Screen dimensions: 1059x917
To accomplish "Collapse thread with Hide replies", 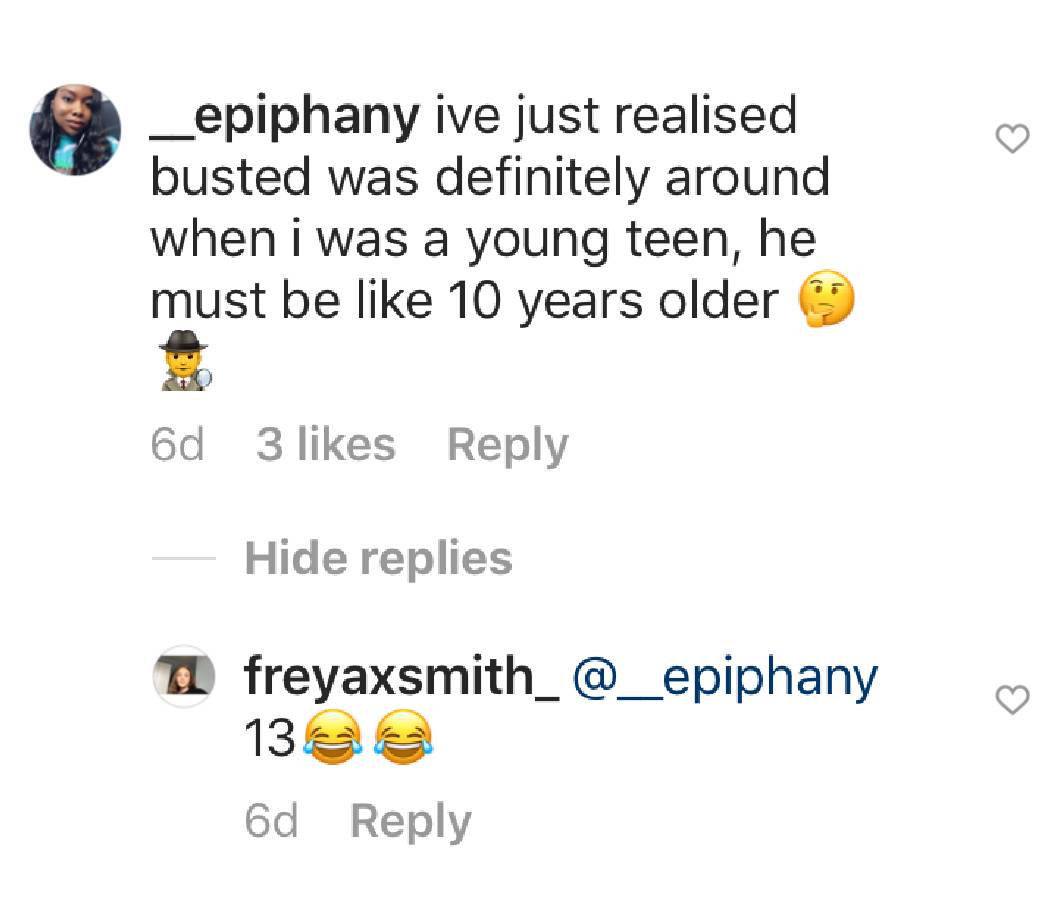I will [378, 559].
